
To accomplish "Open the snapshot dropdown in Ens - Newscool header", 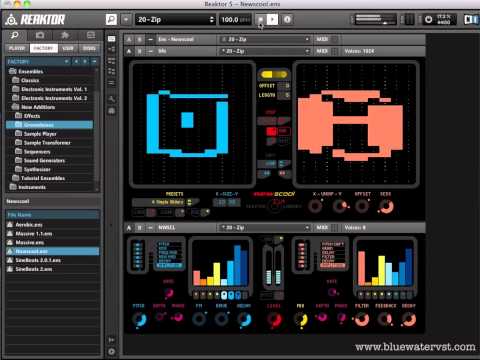I will click(x=265, y=39).
